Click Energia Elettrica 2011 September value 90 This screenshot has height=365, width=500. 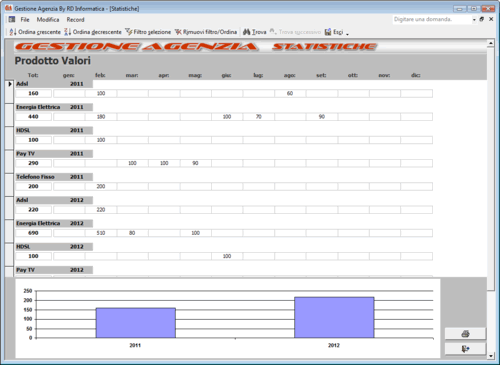[322, 117]
